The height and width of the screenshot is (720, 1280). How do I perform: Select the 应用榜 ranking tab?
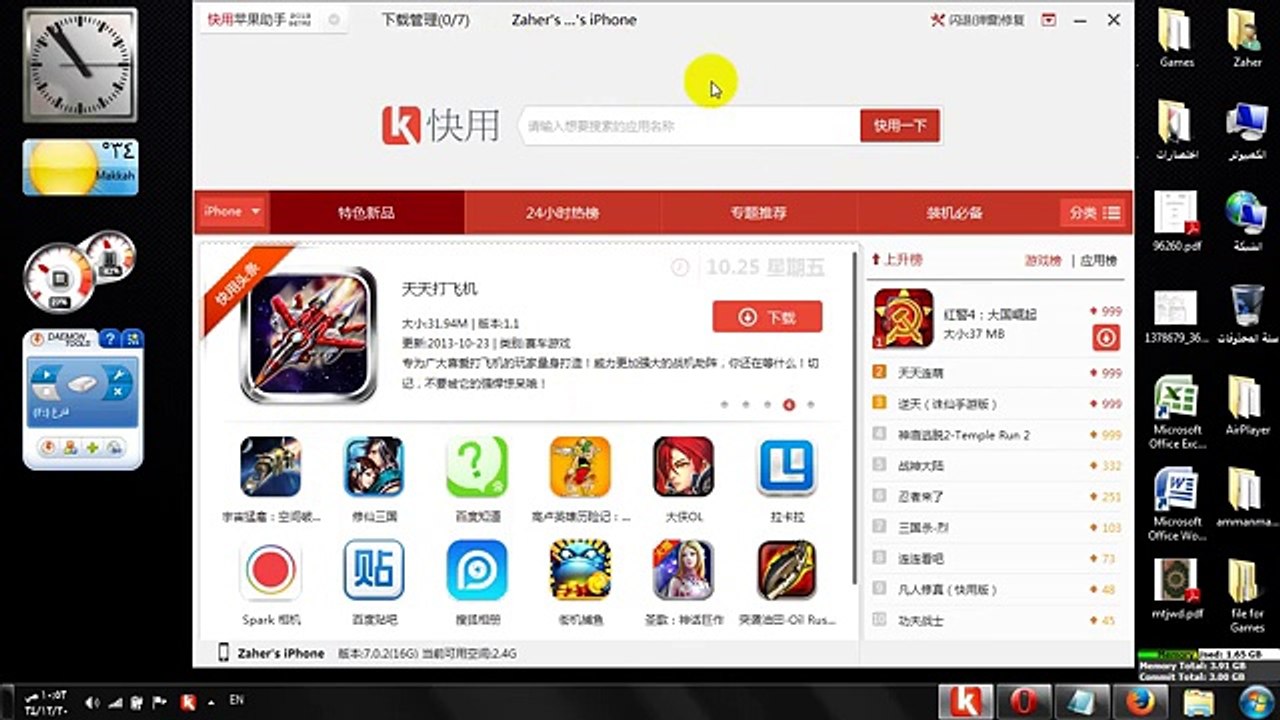[x=1099, y=260]
